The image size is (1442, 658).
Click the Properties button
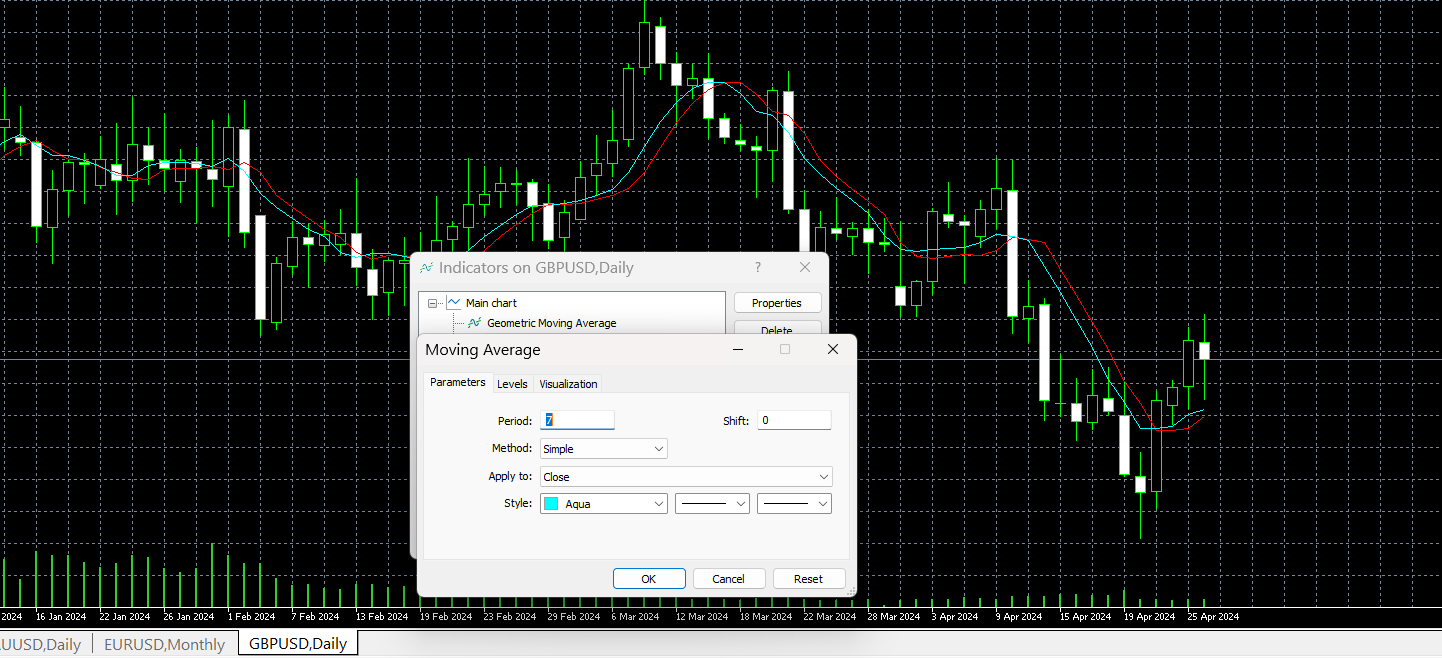click(777, 302)
